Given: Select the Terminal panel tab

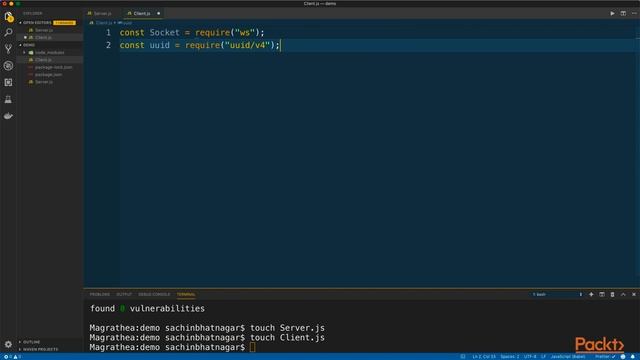Looking at the screenshot, I should pos(186,294).
